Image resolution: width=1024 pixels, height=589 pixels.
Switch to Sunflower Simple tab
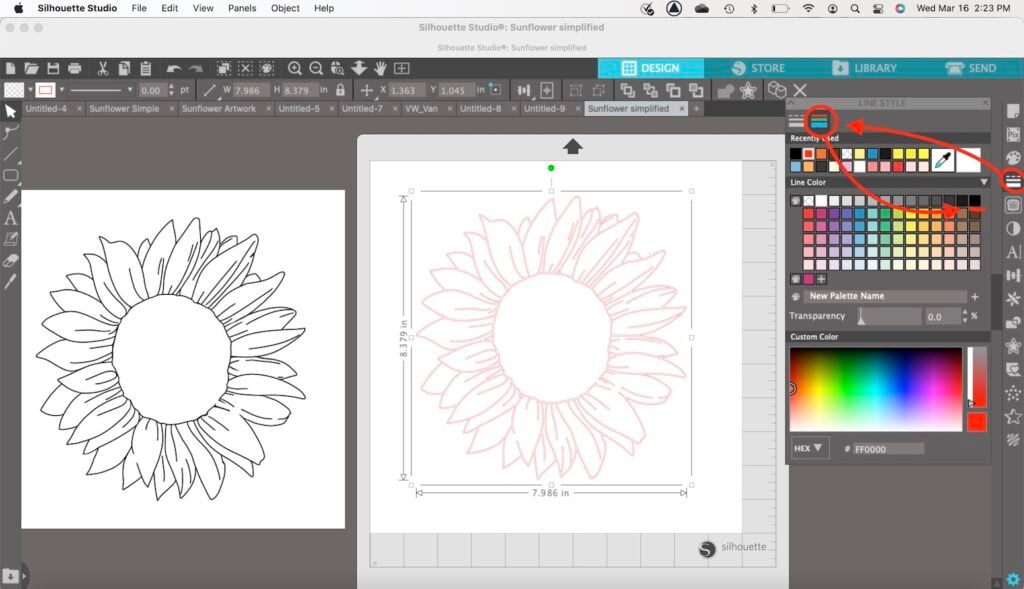(x=124, y=108)
